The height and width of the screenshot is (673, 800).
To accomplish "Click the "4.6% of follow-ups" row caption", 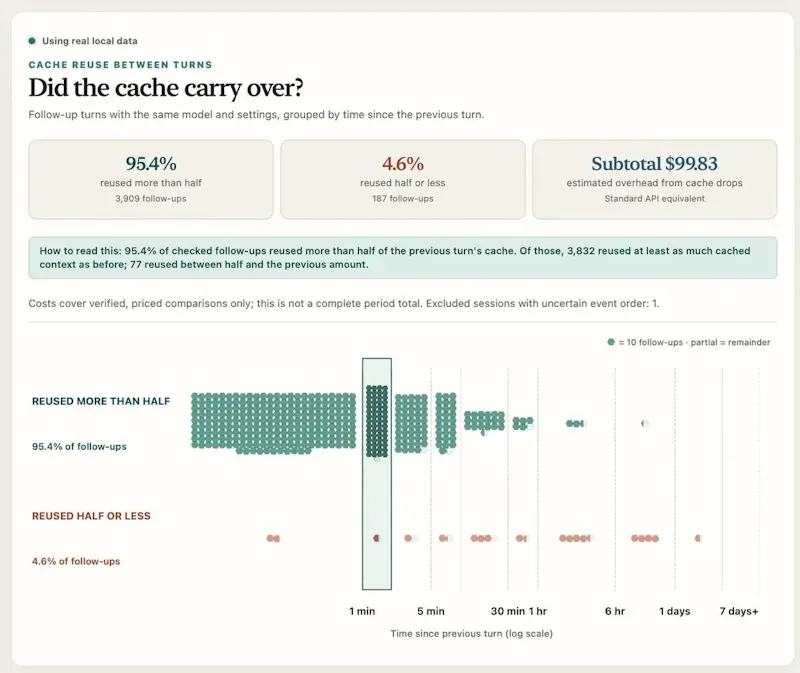I will (x=76, y=561).
